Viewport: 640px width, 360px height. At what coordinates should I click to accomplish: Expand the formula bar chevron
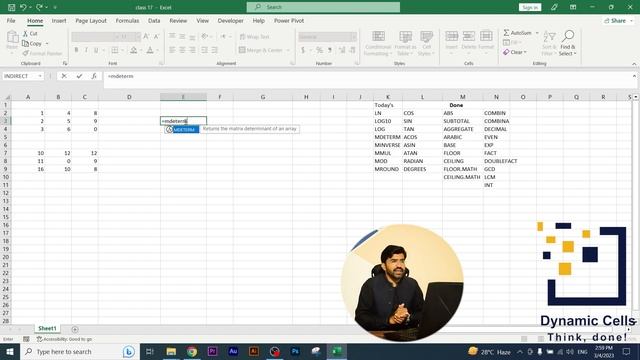(634, 76)
